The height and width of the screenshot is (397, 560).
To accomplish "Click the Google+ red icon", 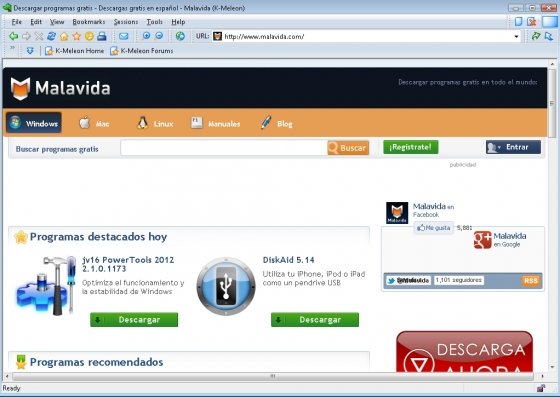I will click(x=482, y=240).
